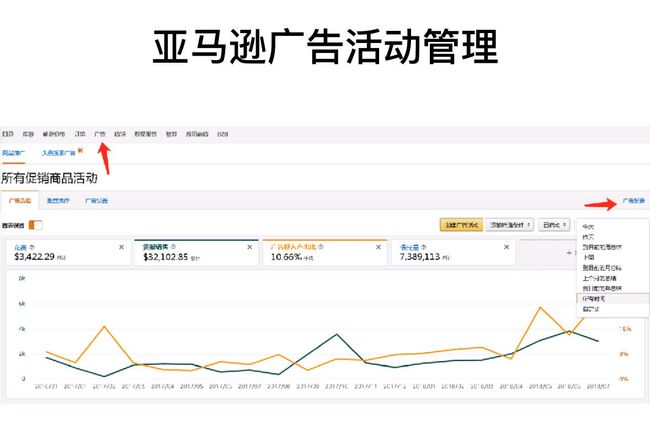The width and height of the screenshot is (650, 441).
Task: Select third tab after bulk operations
Action: coord(96,201)
